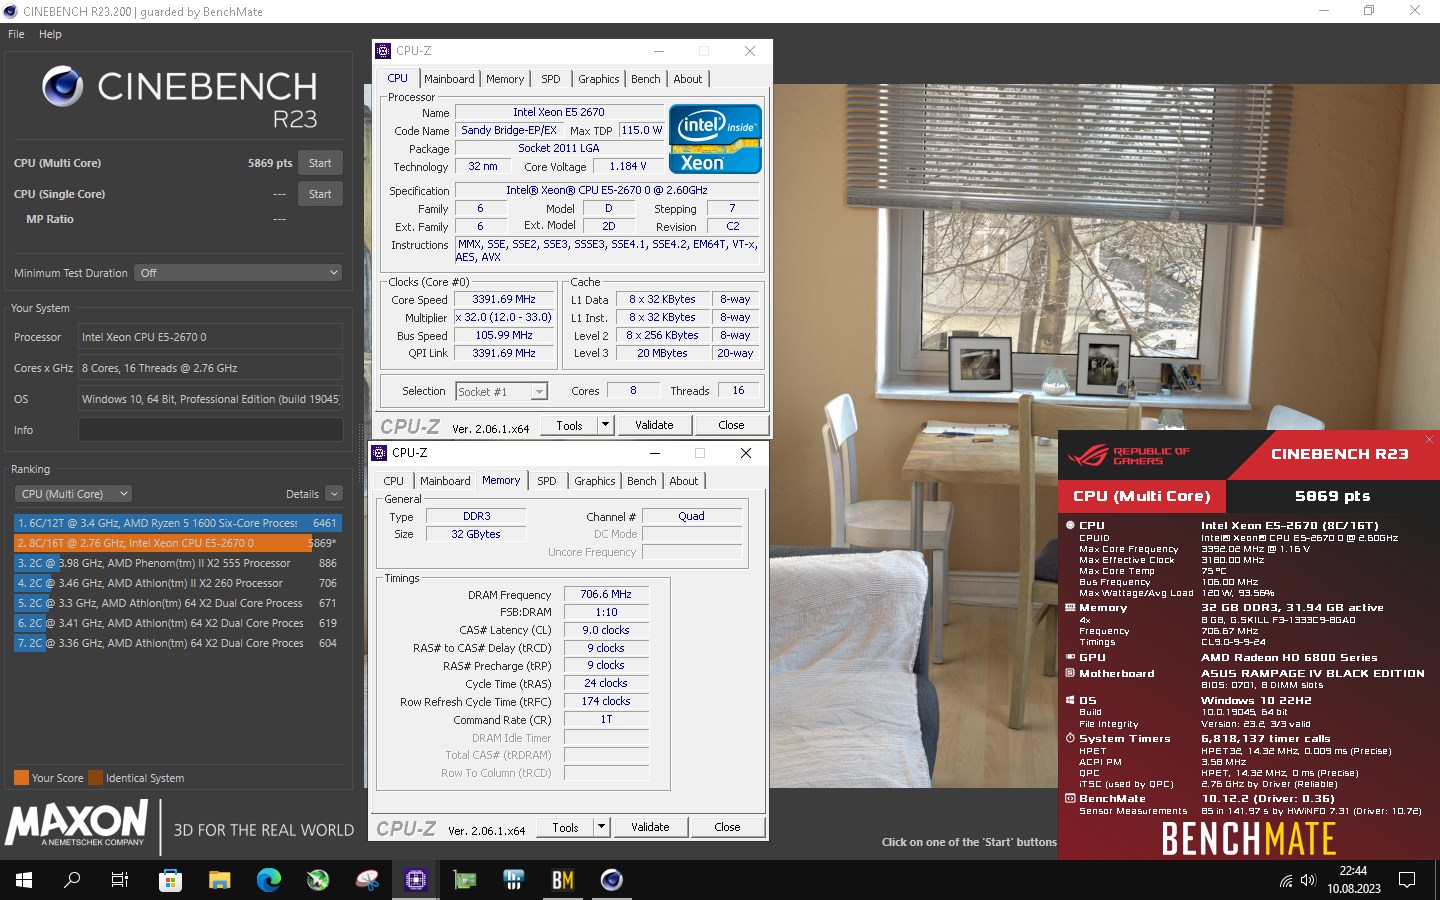The width and height of the screenshot is (1440, 900).
Task: Switch to Memory tab in upper CPU-Z
Action: coord(505,79)
